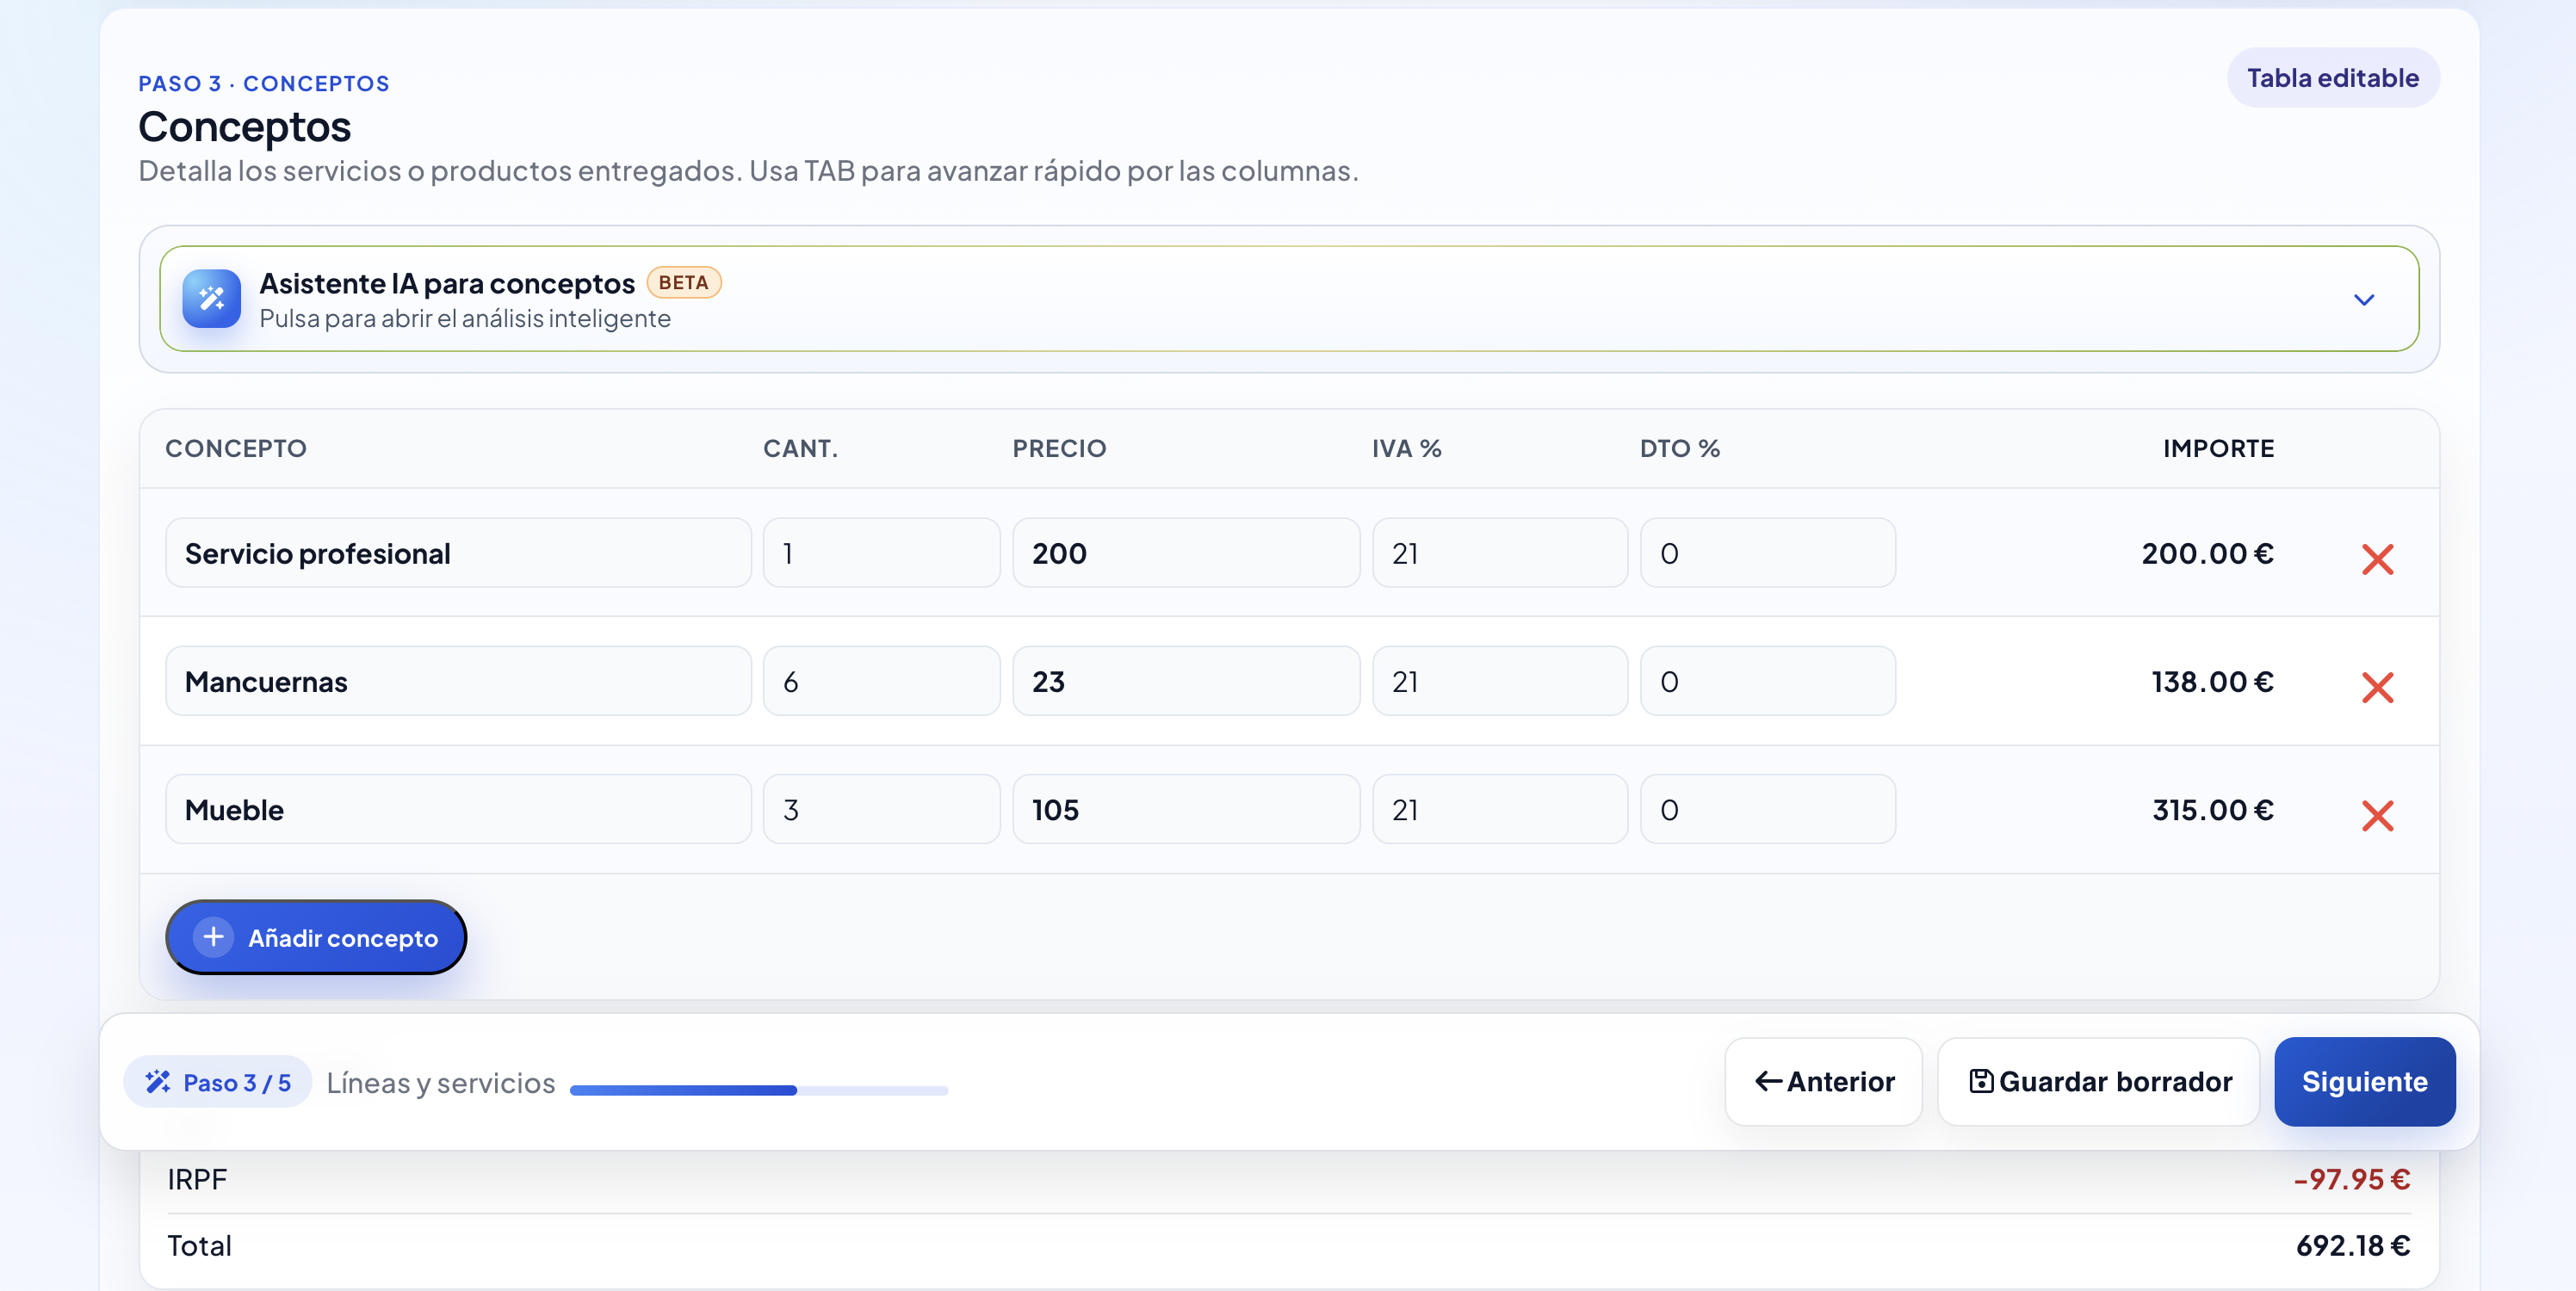Click the plus icon in Añadir concepto

[213, 937]
